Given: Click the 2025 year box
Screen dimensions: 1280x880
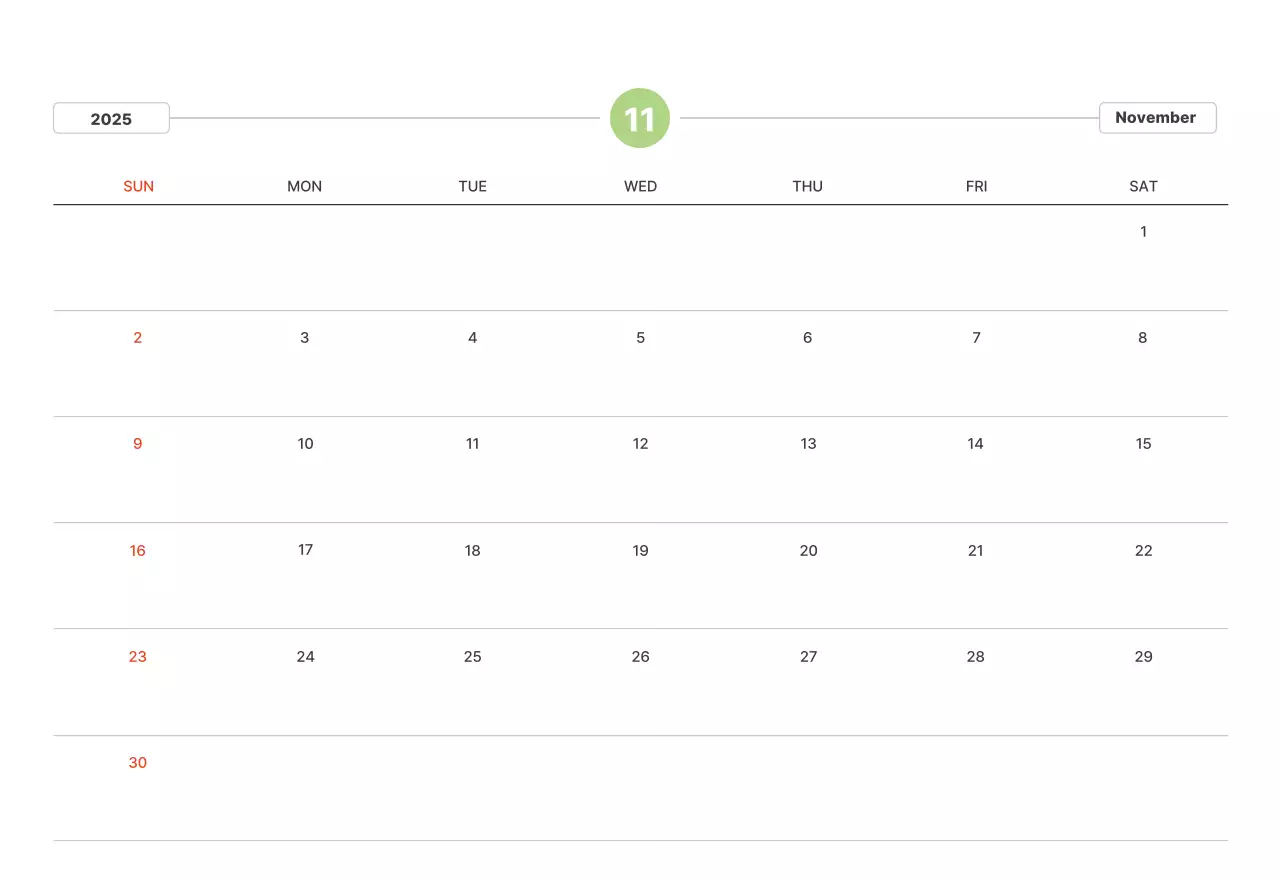Looking at the screenshot, I should [x=111, y=118].
